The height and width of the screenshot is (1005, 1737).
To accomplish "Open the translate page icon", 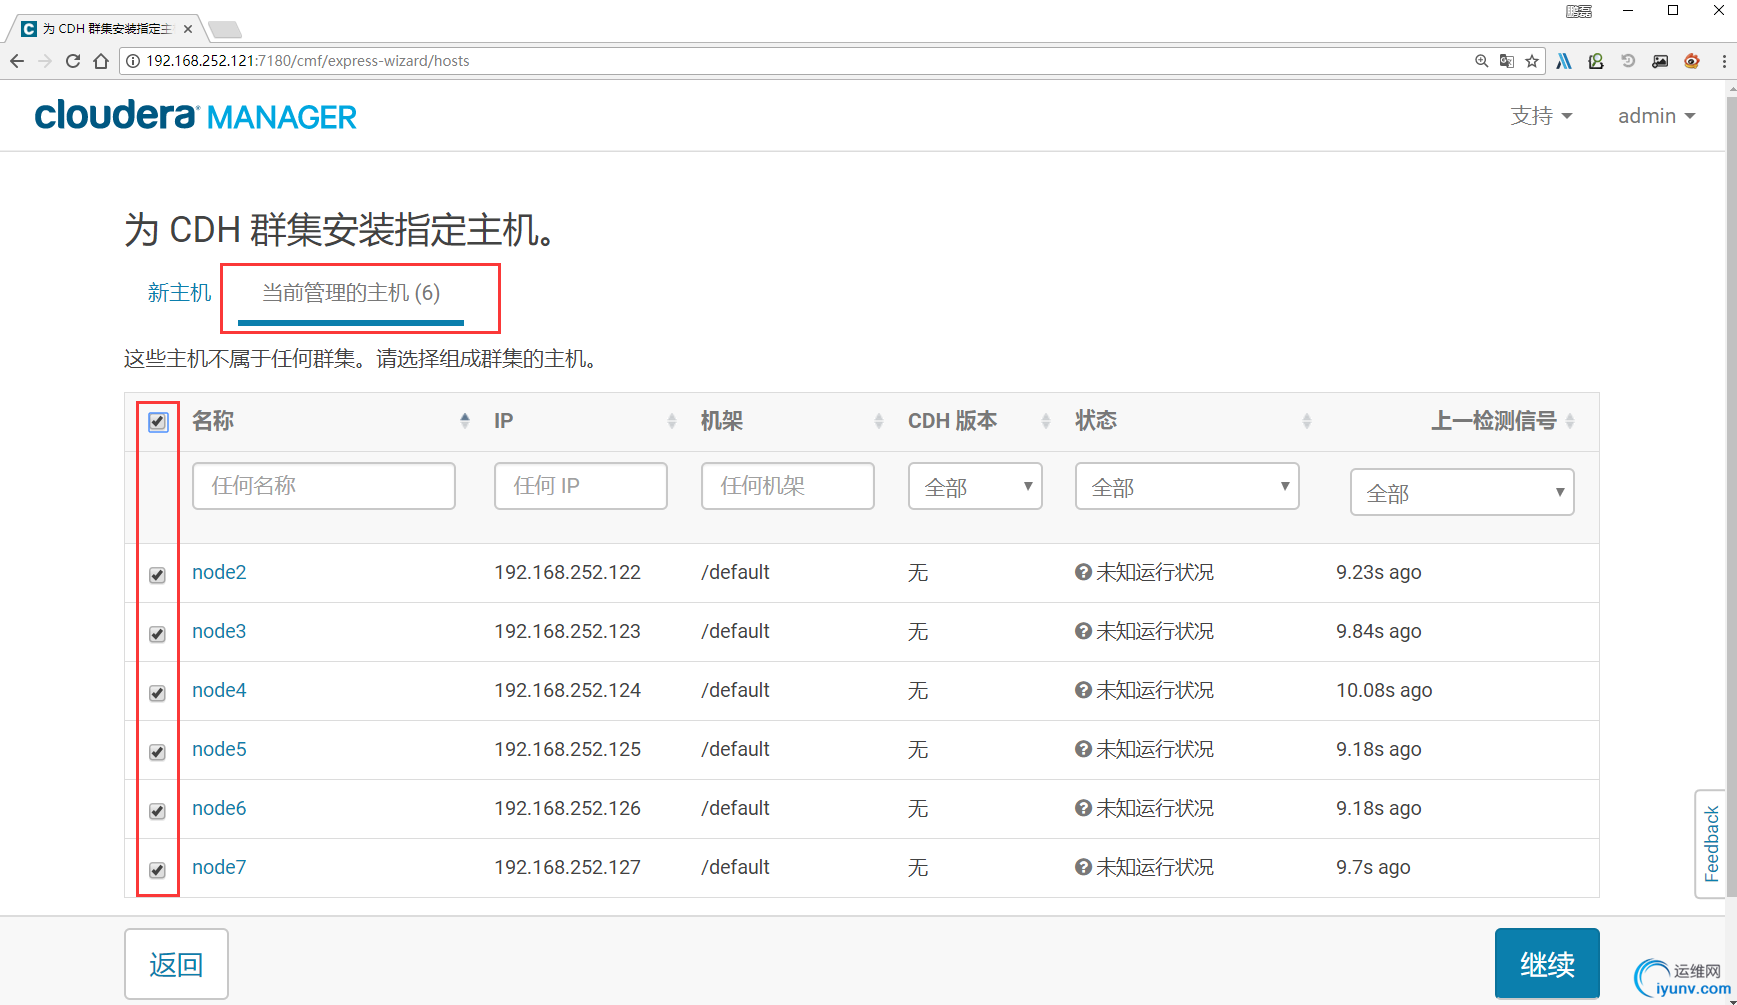I will (x=1507, y=61).
